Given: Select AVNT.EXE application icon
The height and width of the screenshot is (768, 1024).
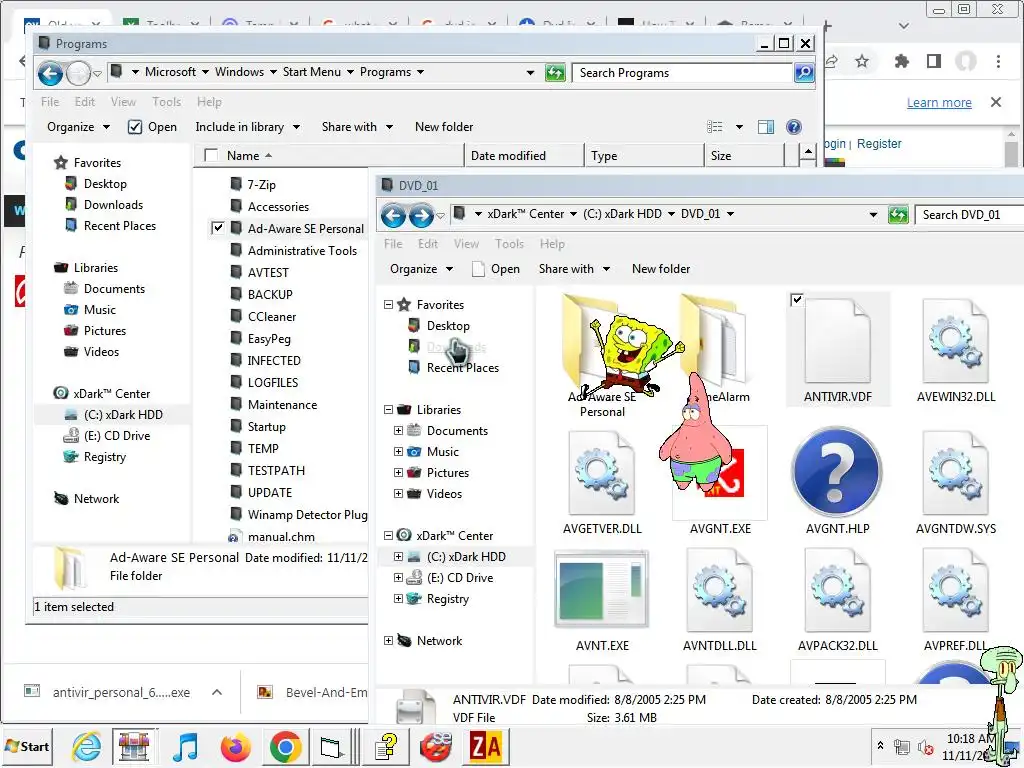Looking at the screenshot, I should coord(601,589).
